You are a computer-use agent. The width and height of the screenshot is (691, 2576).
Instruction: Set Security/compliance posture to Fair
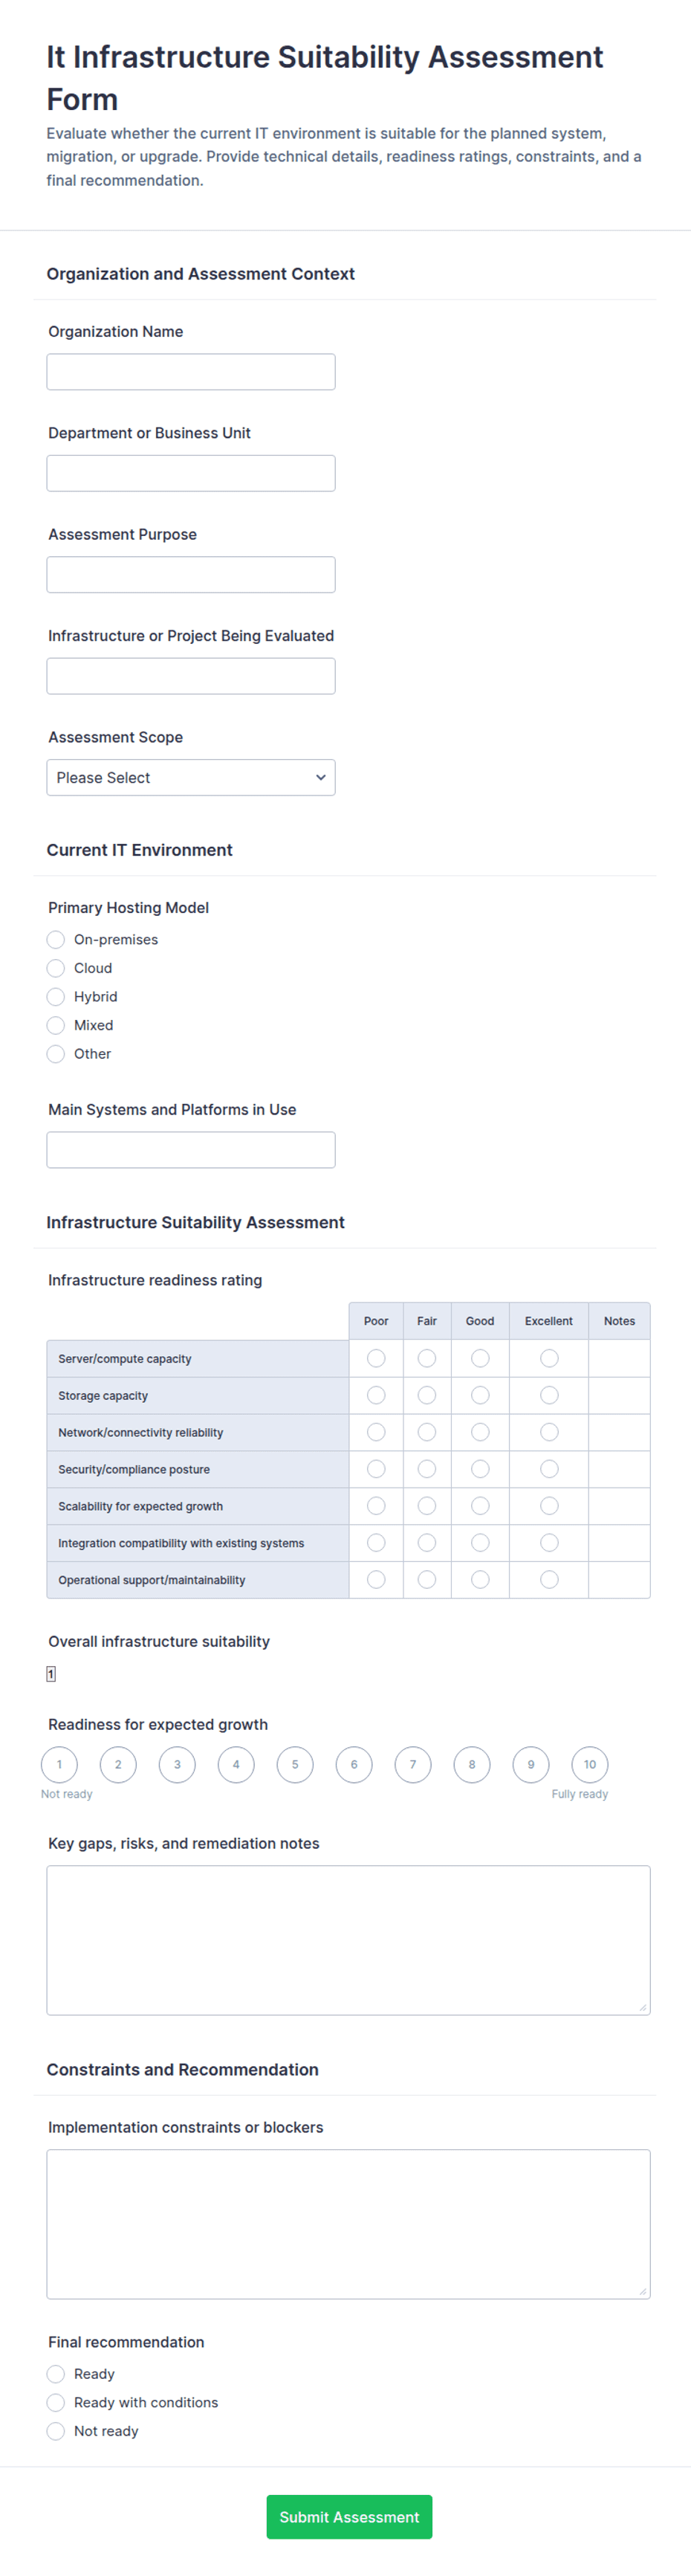click(427, 1469)
